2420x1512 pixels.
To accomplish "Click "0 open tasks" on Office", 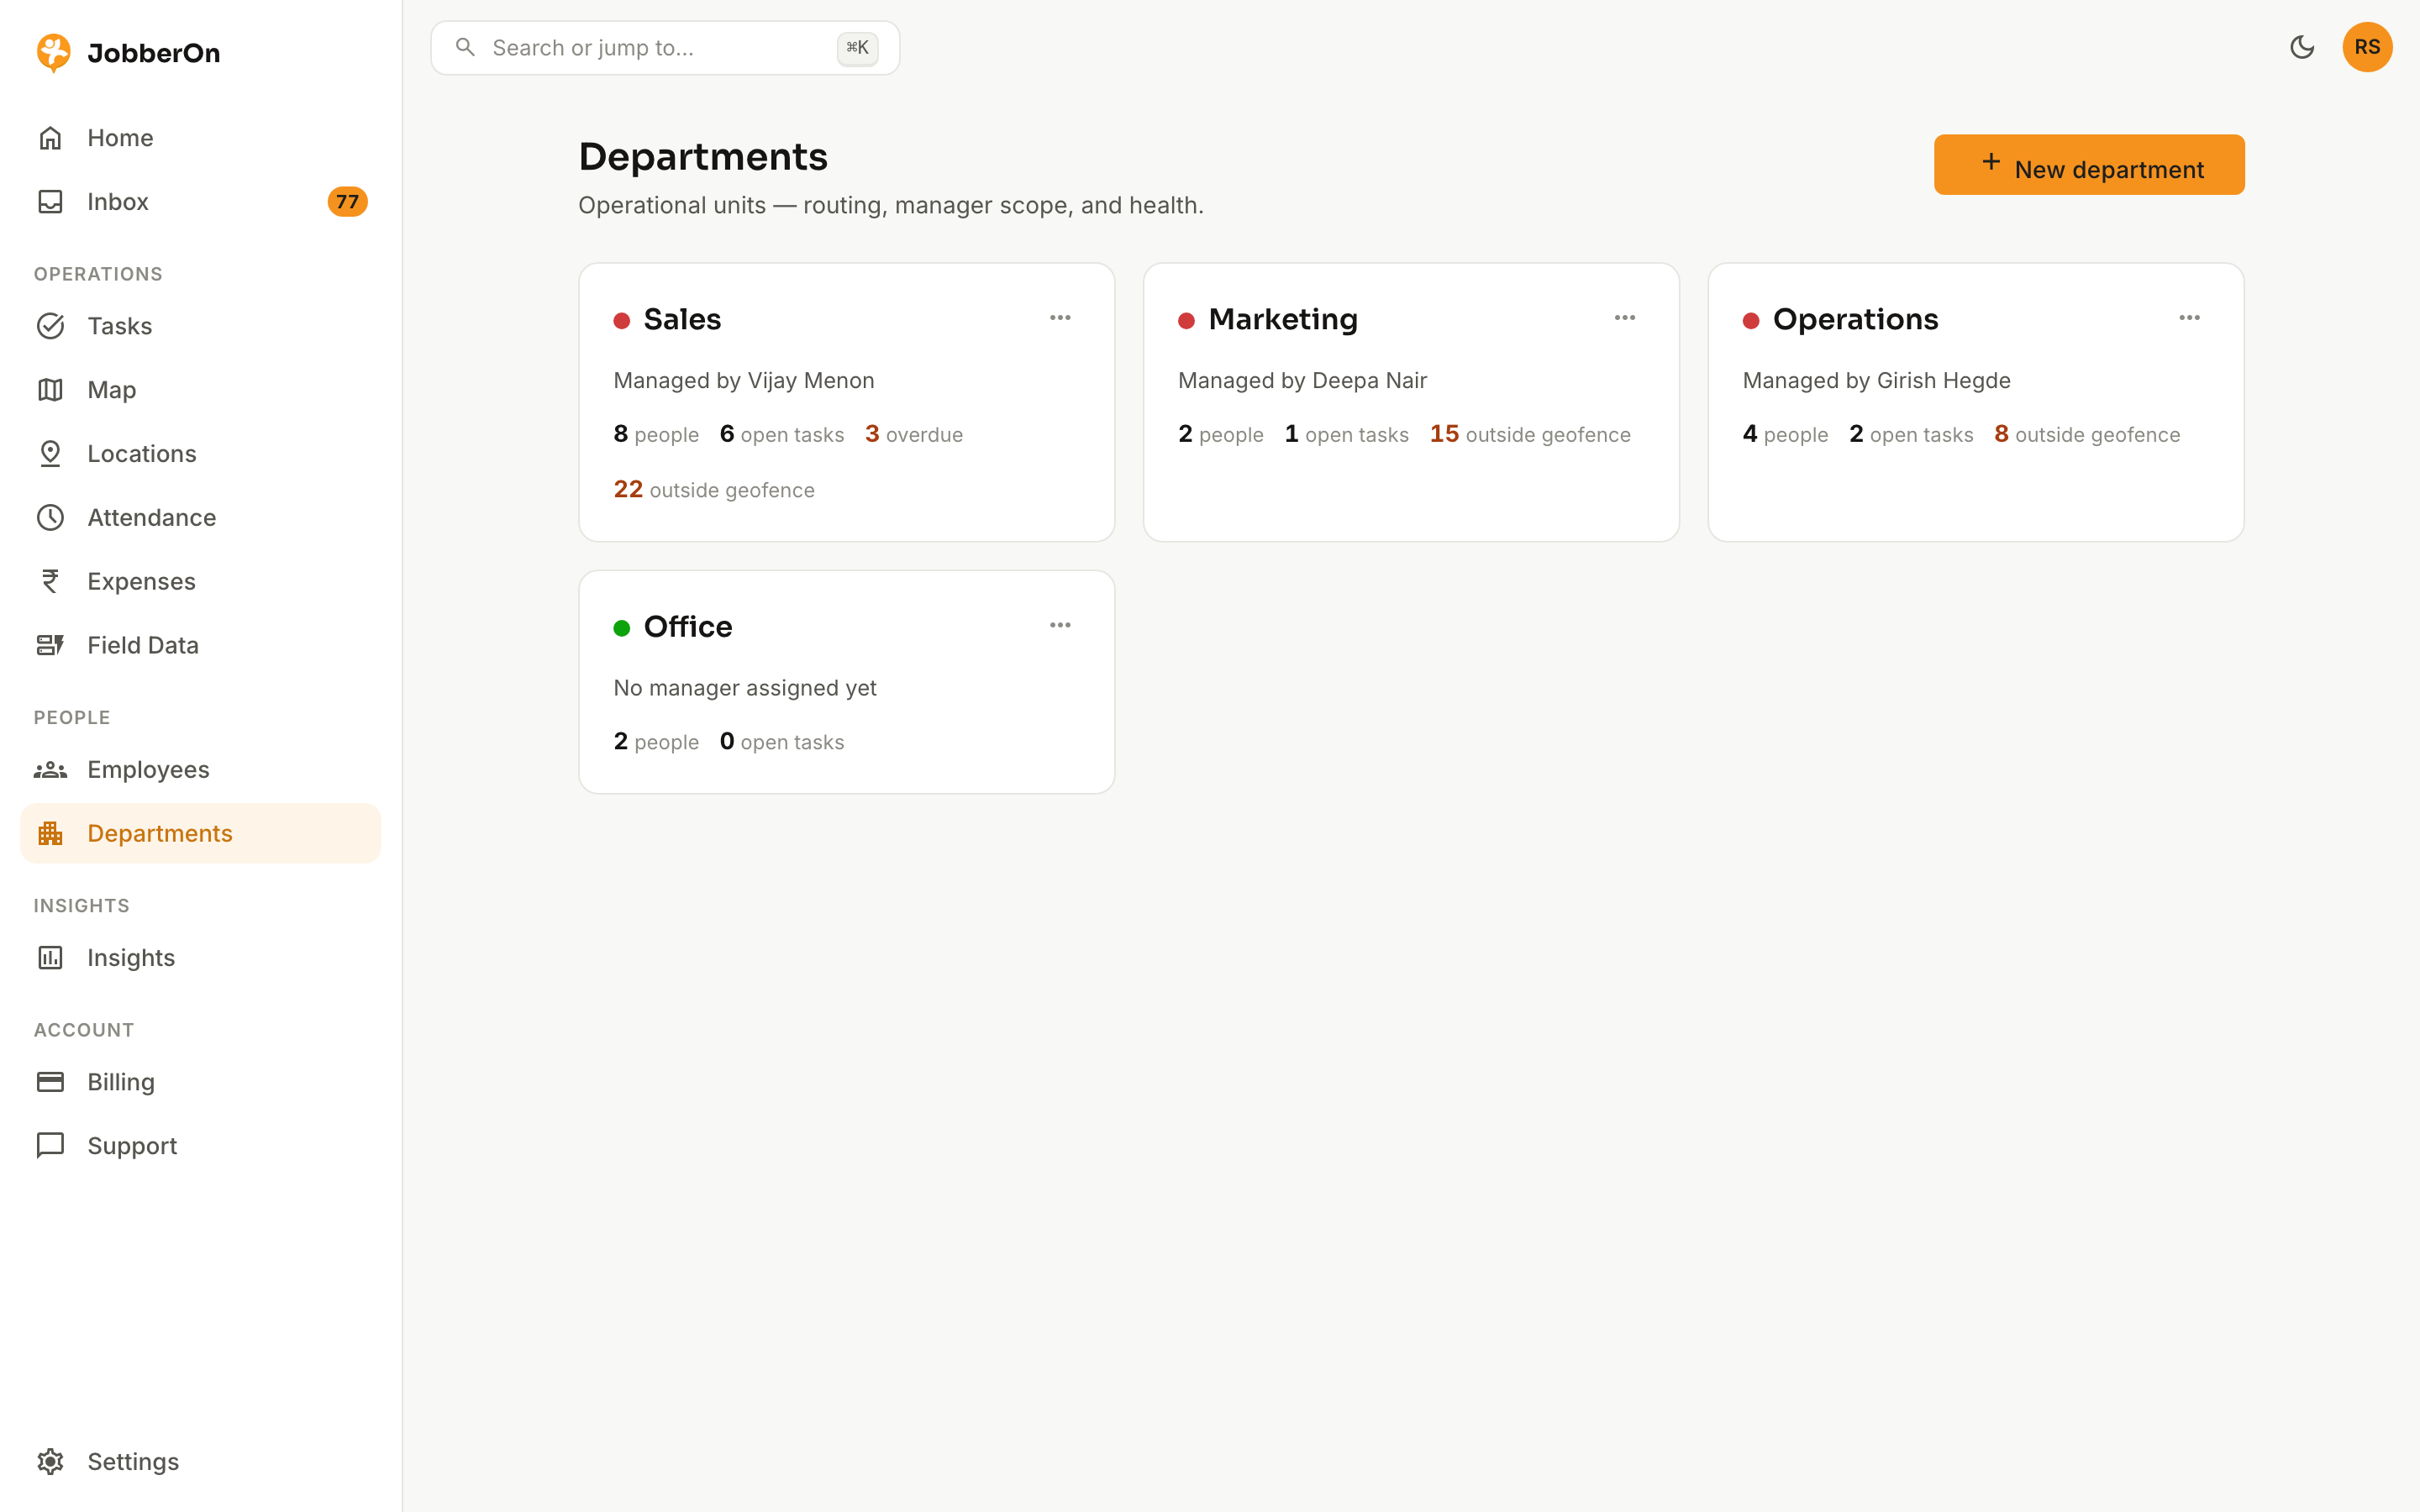I will [x=782, y=742].
